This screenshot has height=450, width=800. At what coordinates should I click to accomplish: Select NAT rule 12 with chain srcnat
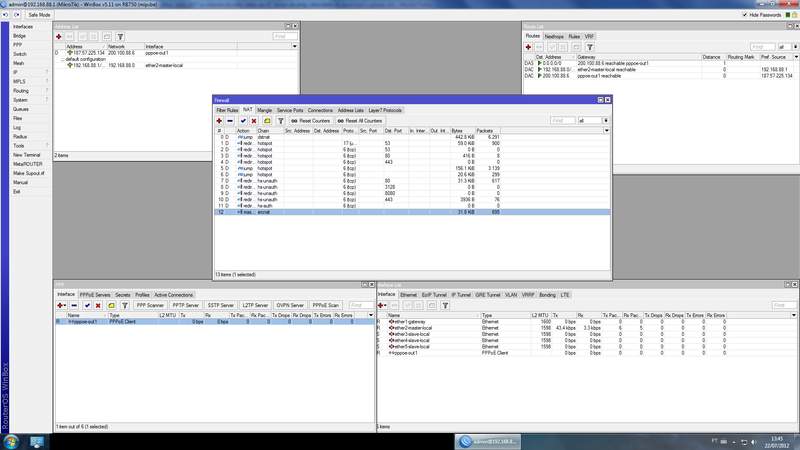411,212
